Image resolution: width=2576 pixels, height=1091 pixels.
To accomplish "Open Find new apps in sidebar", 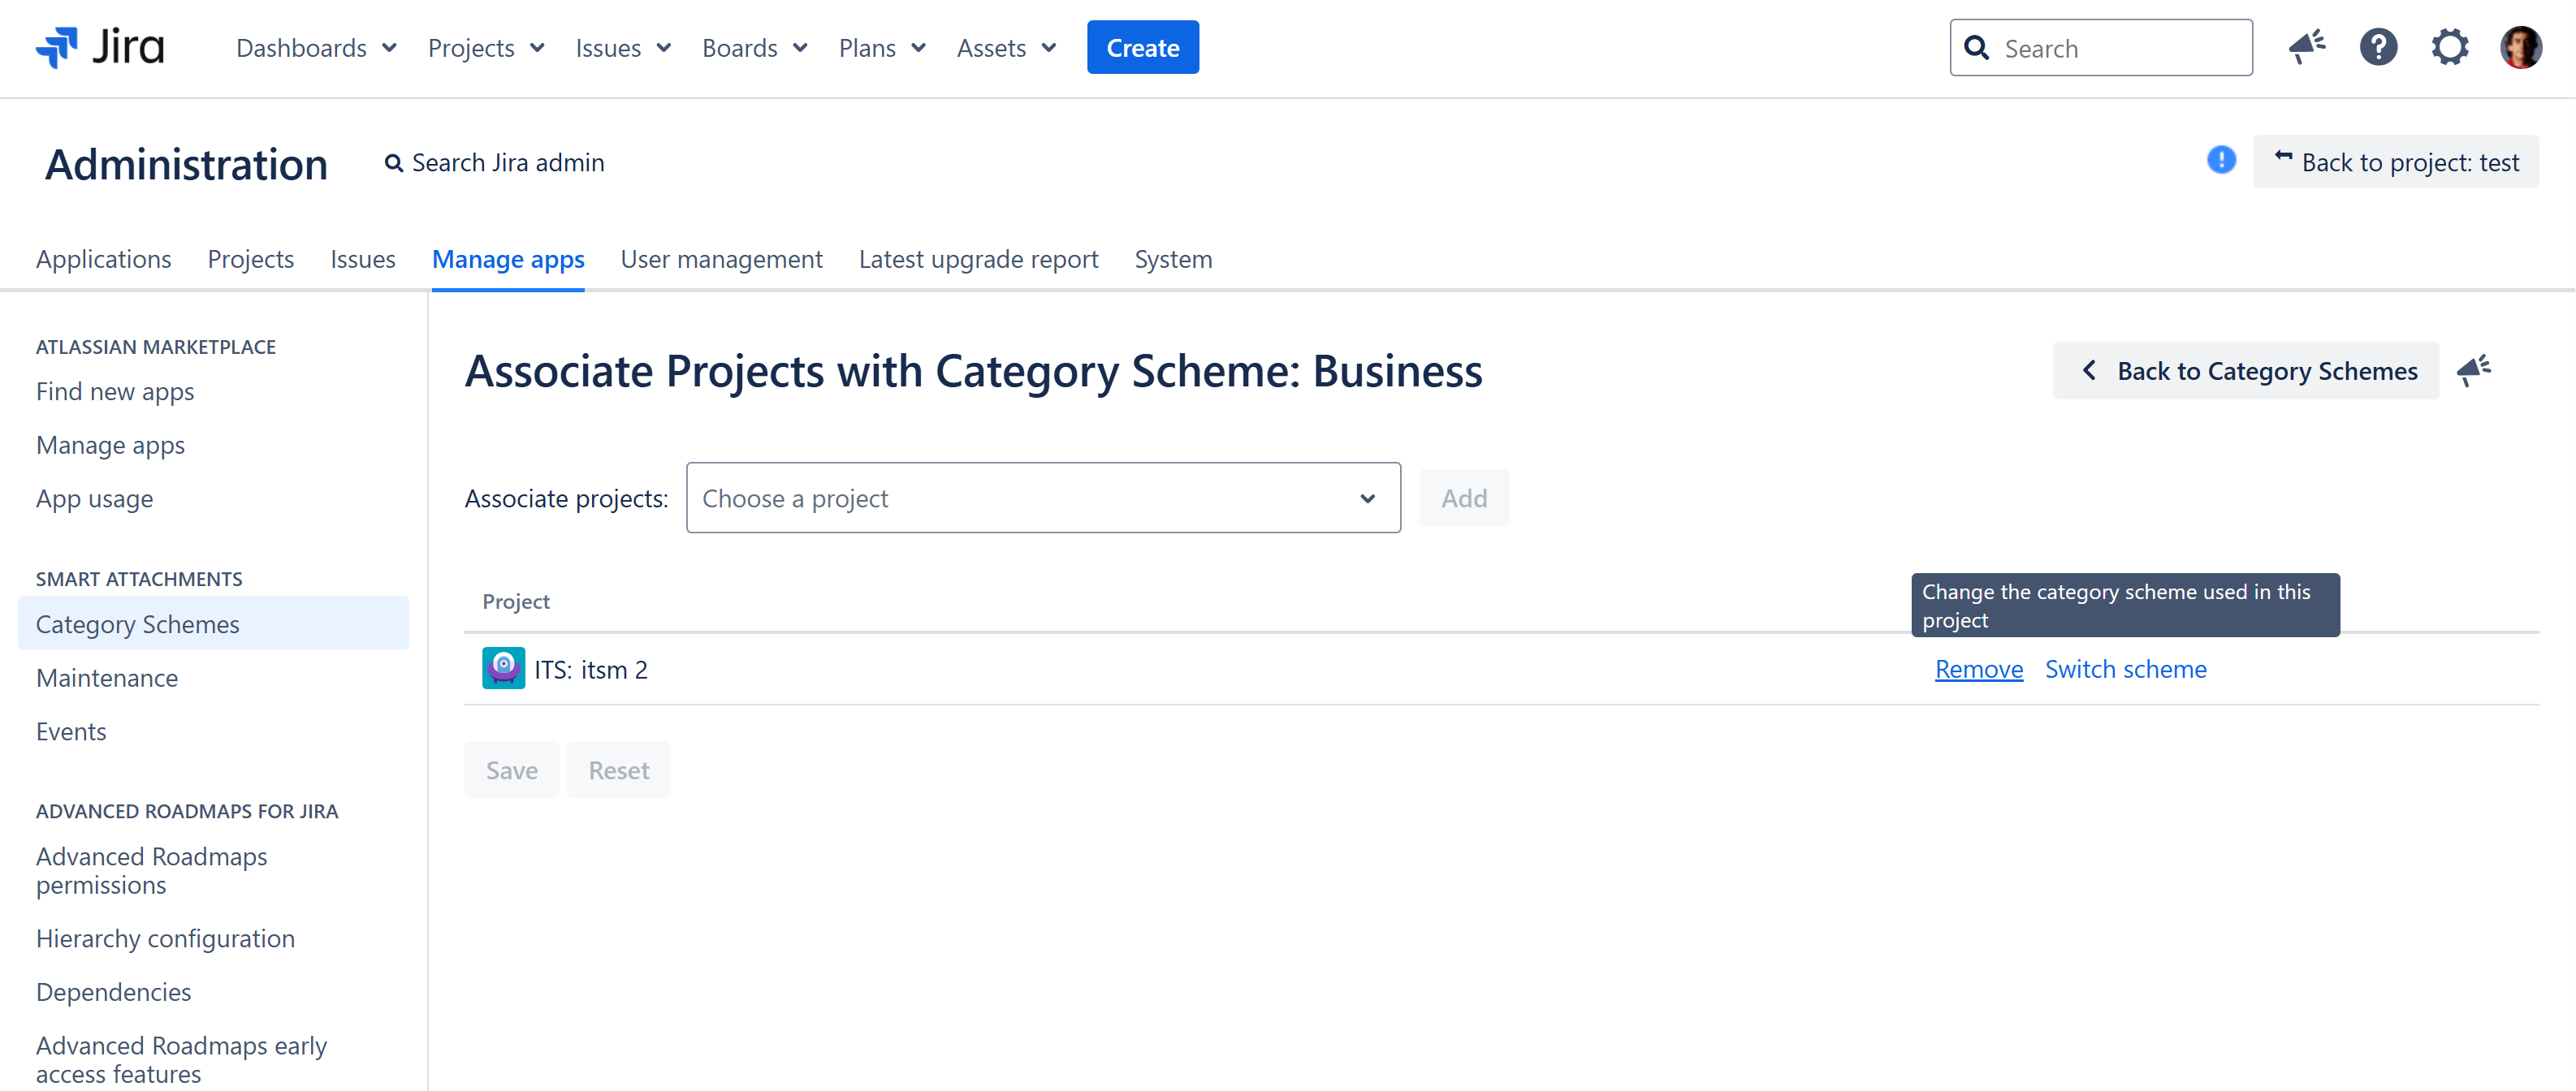I will pos(115,392).
